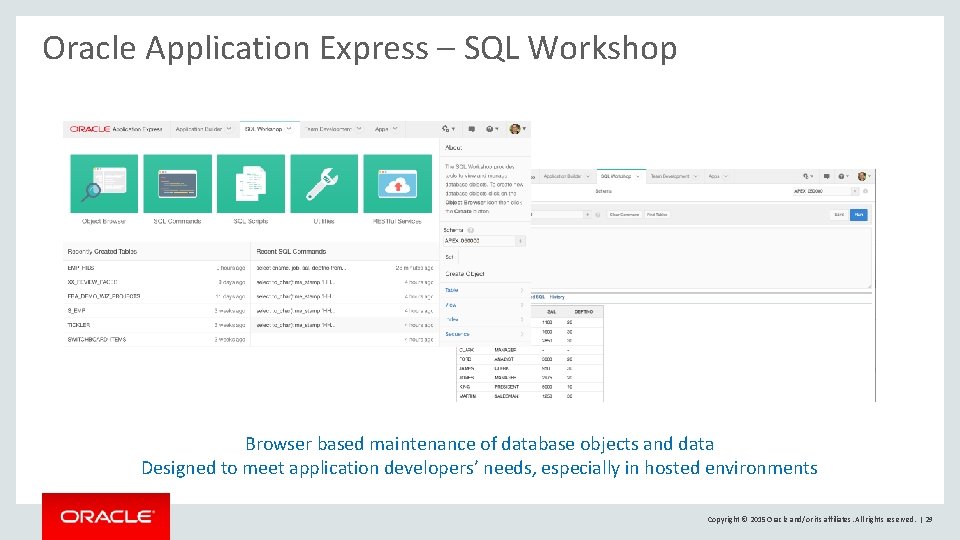Image resolution: width=960 pixels, height=540 pixels.
Task: Click the Recent SQL Commands heading
Action: [291, 252]
